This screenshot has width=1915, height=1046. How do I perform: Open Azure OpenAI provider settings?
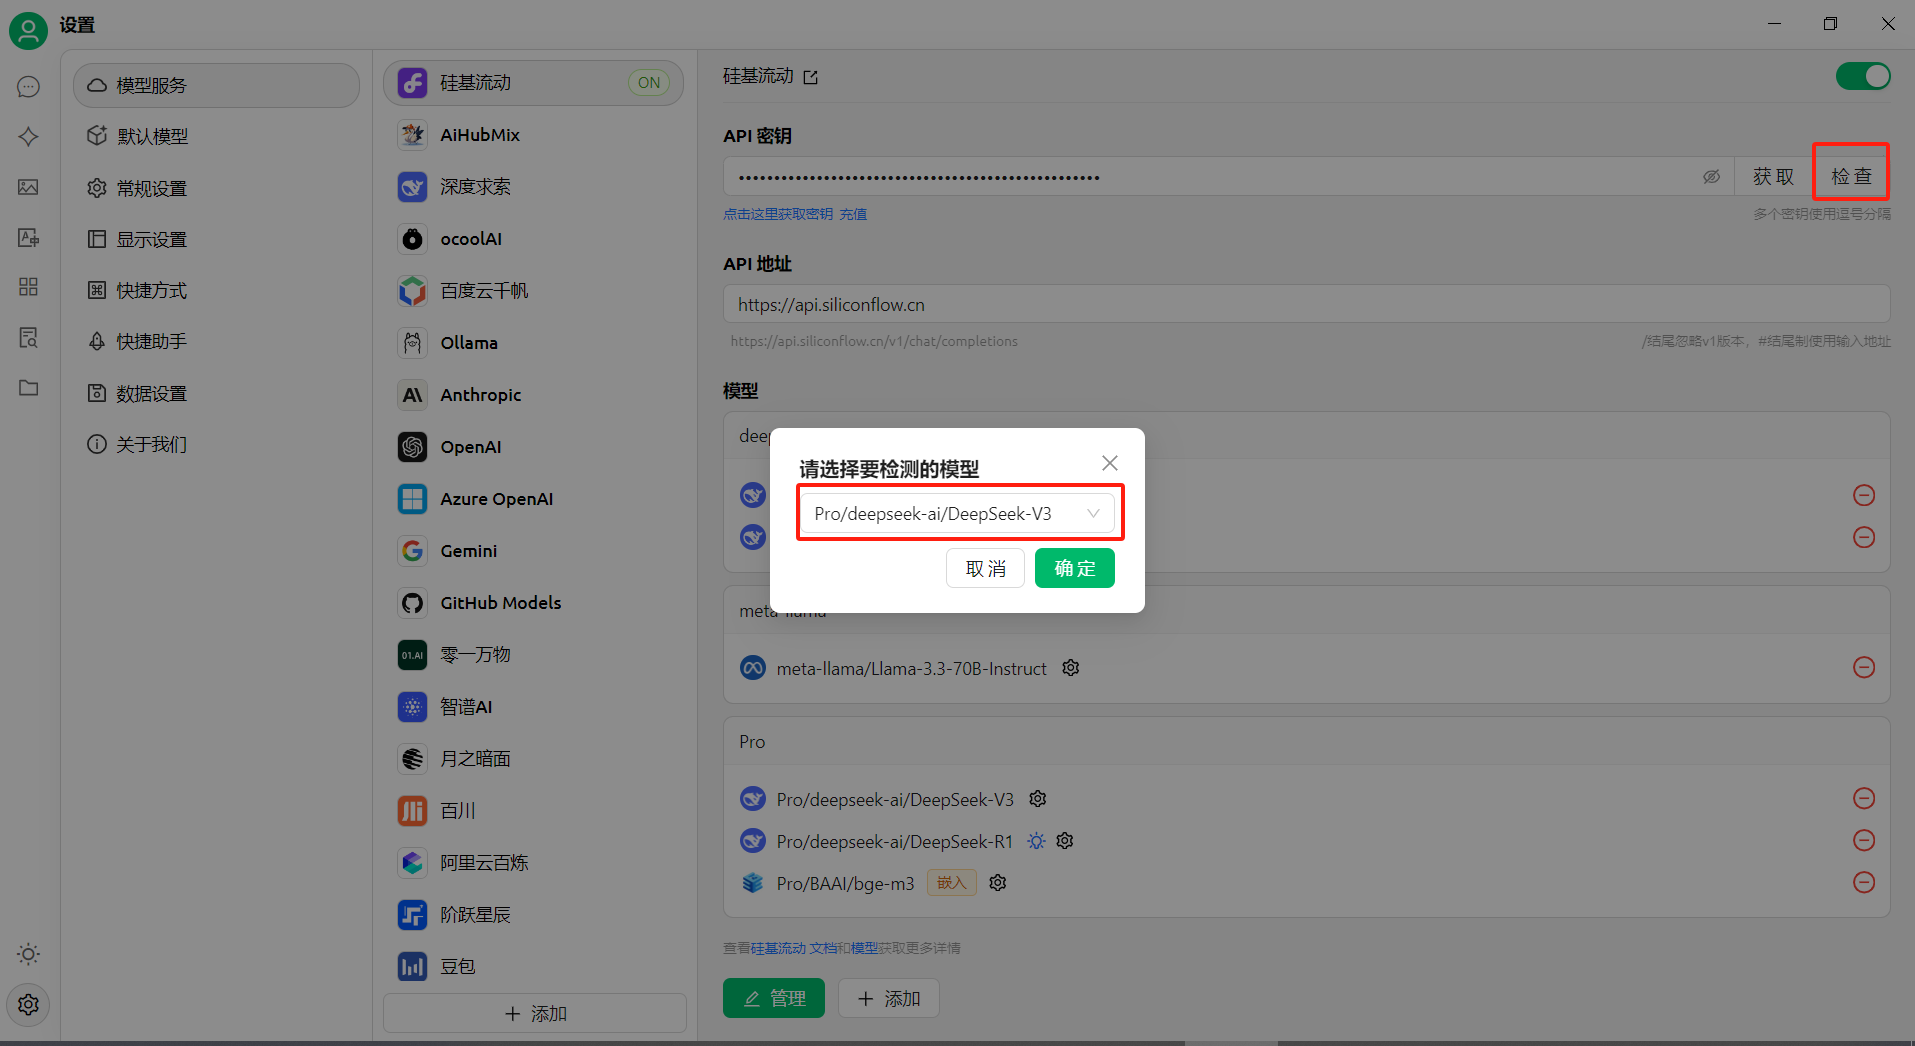[x=534, y=499]
